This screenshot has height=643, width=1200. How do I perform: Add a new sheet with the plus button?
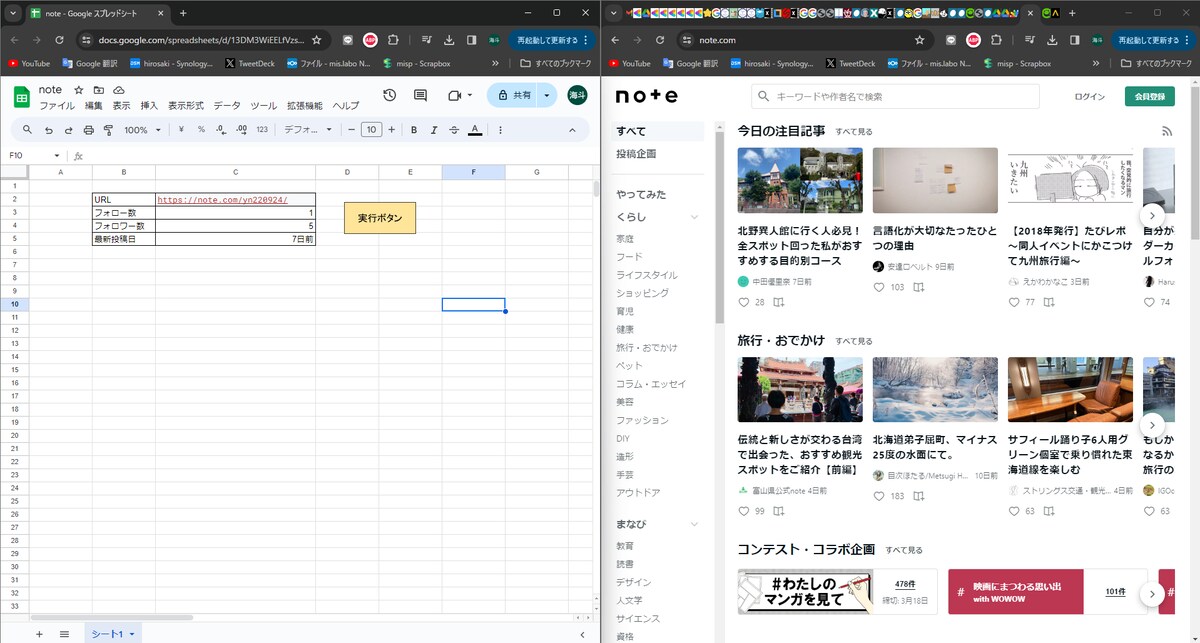(39, 634)
